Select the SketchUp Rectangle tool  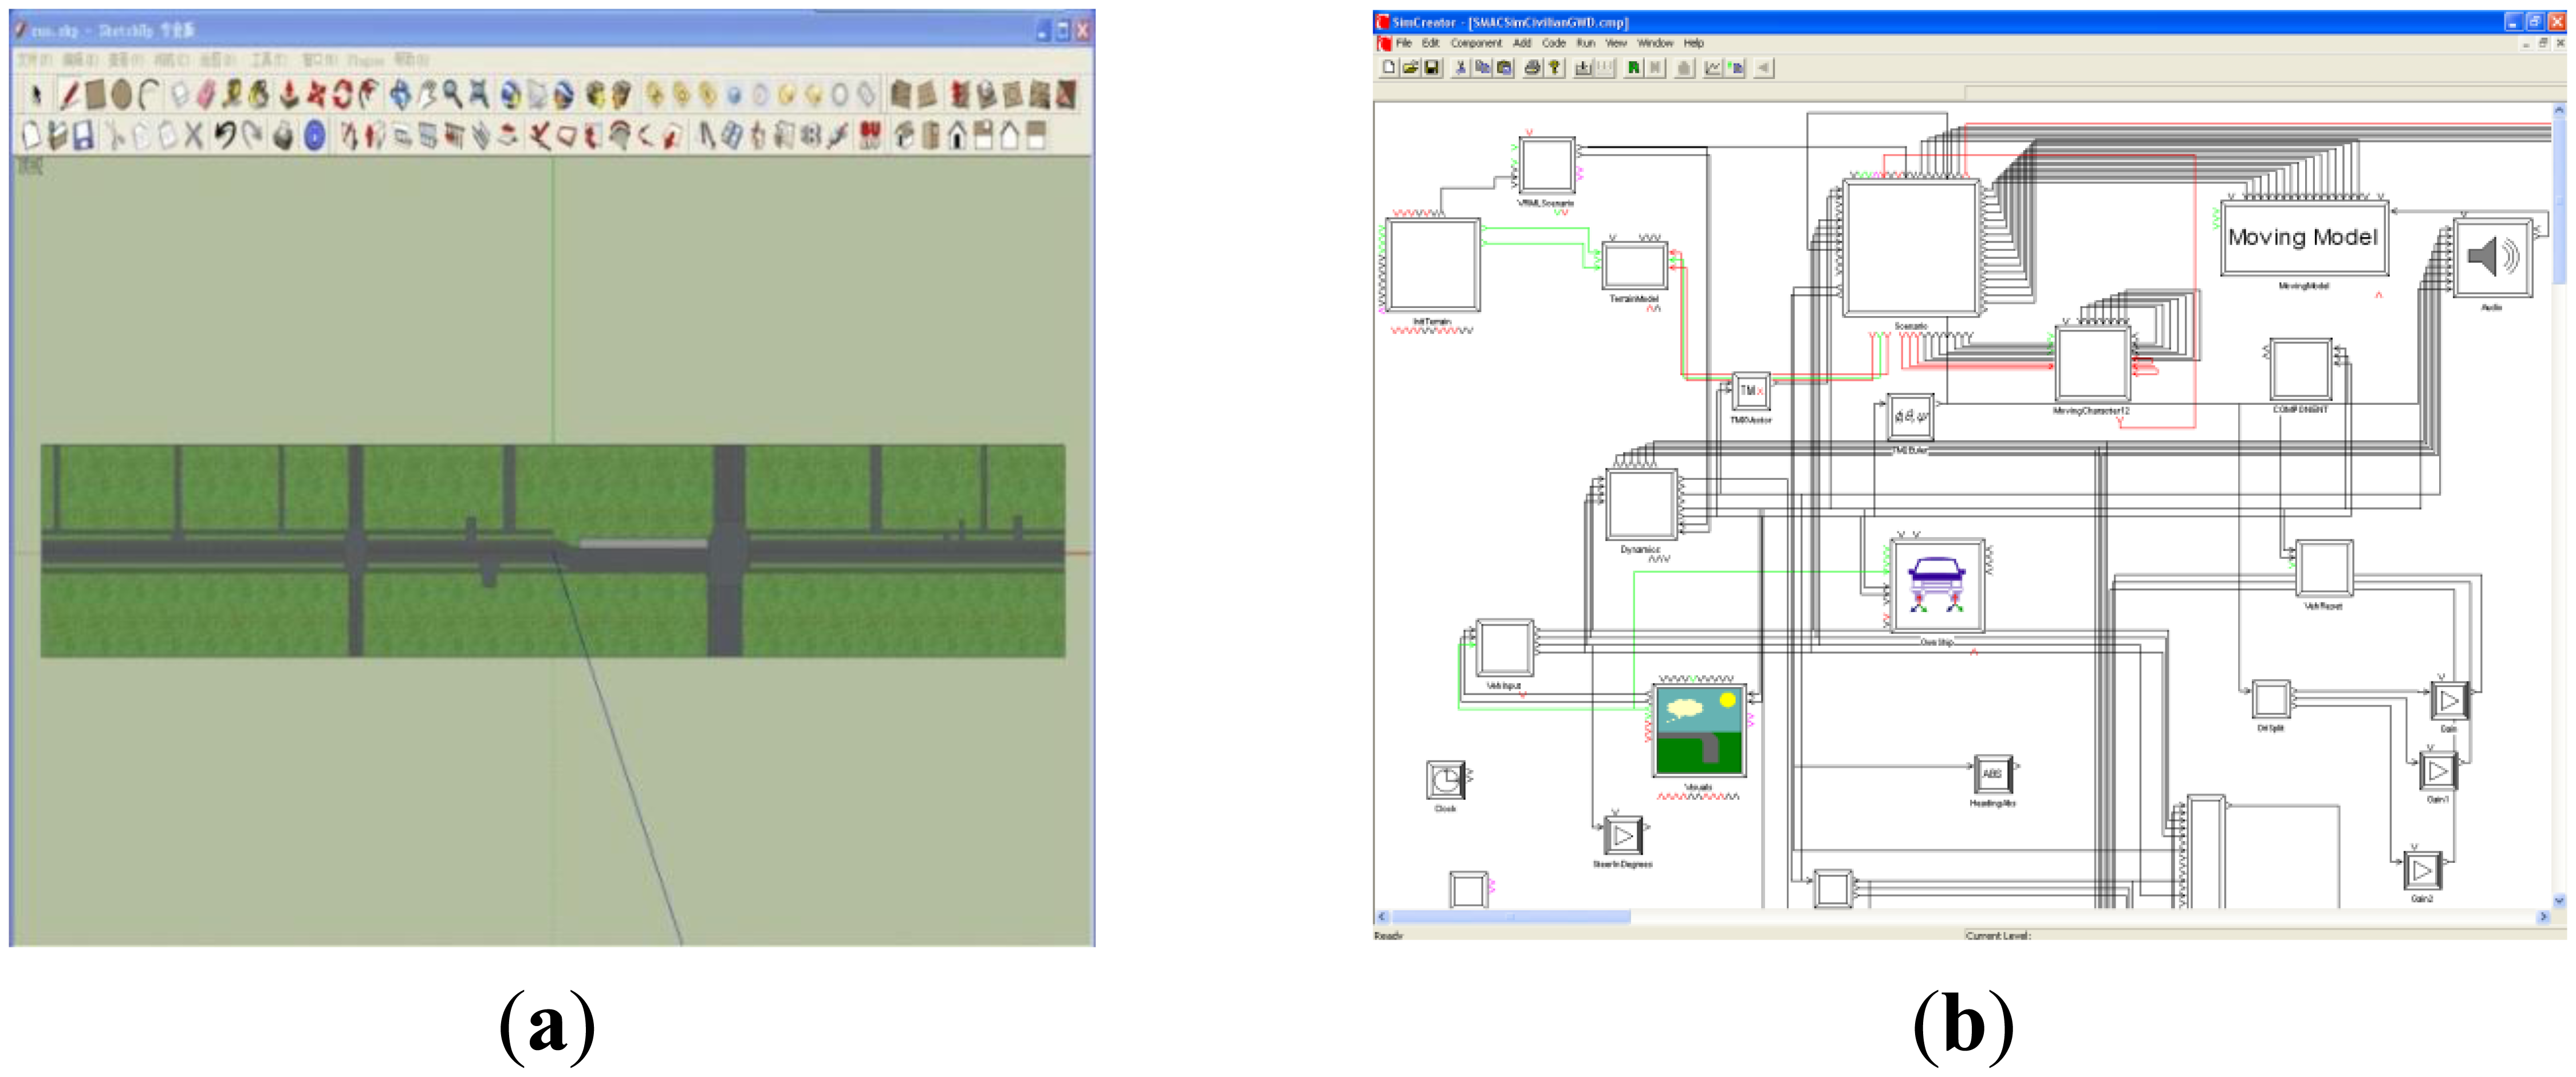tap(96, 95)
